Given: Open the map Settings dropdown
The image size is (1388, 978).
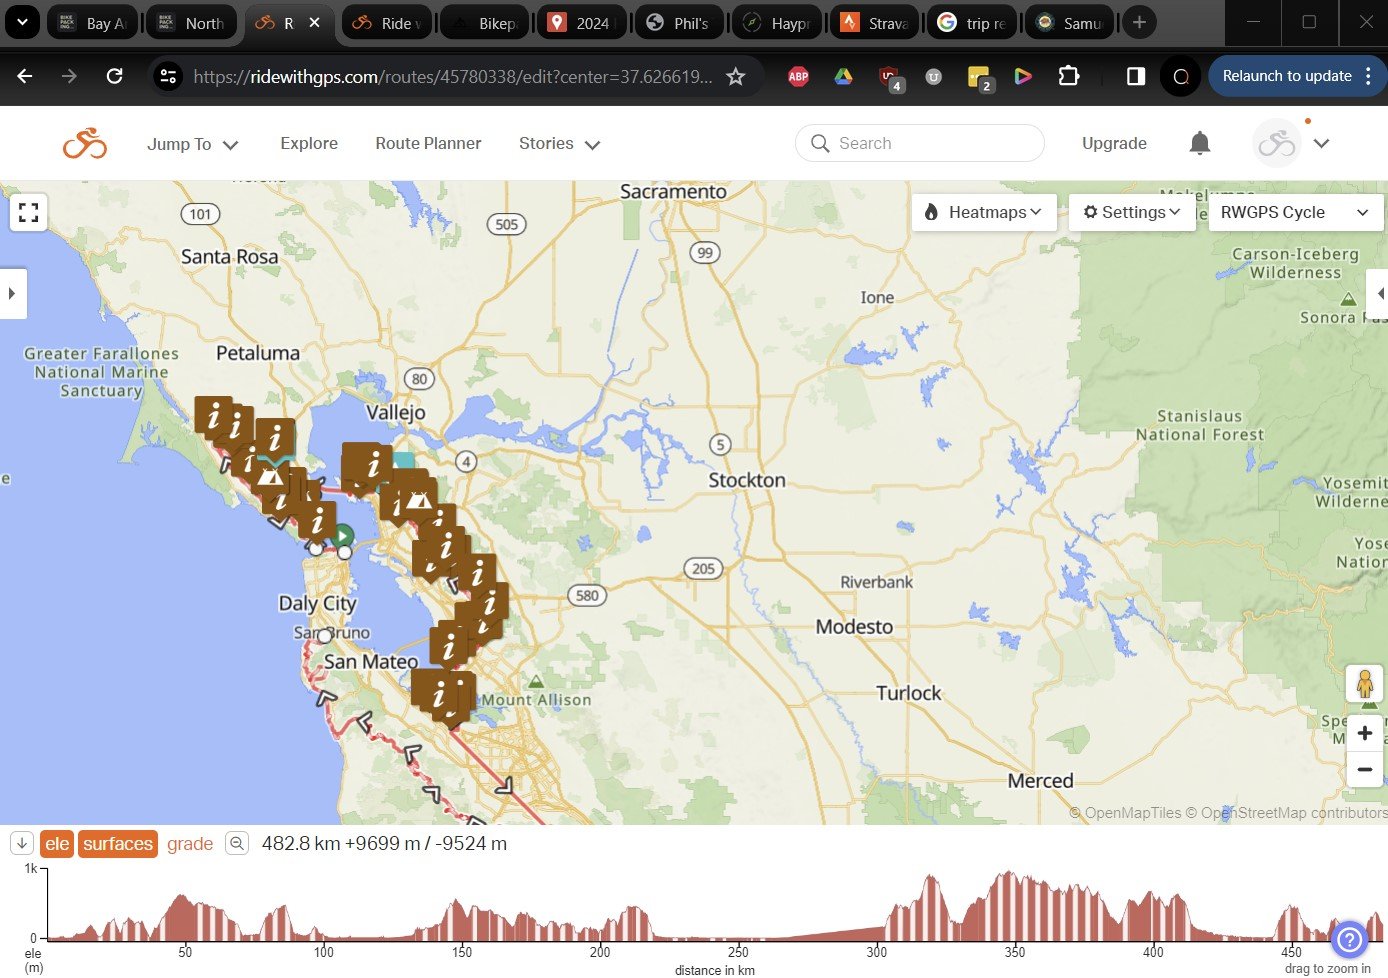Looking at the screenshot, I should tap(1132, 212).
